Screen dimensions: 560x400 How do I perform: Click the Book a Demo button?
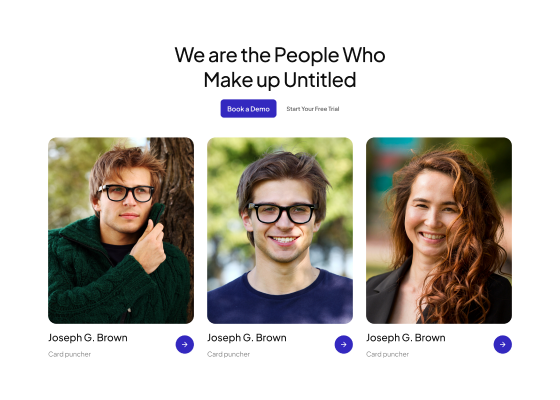click(x=248, y=109)
